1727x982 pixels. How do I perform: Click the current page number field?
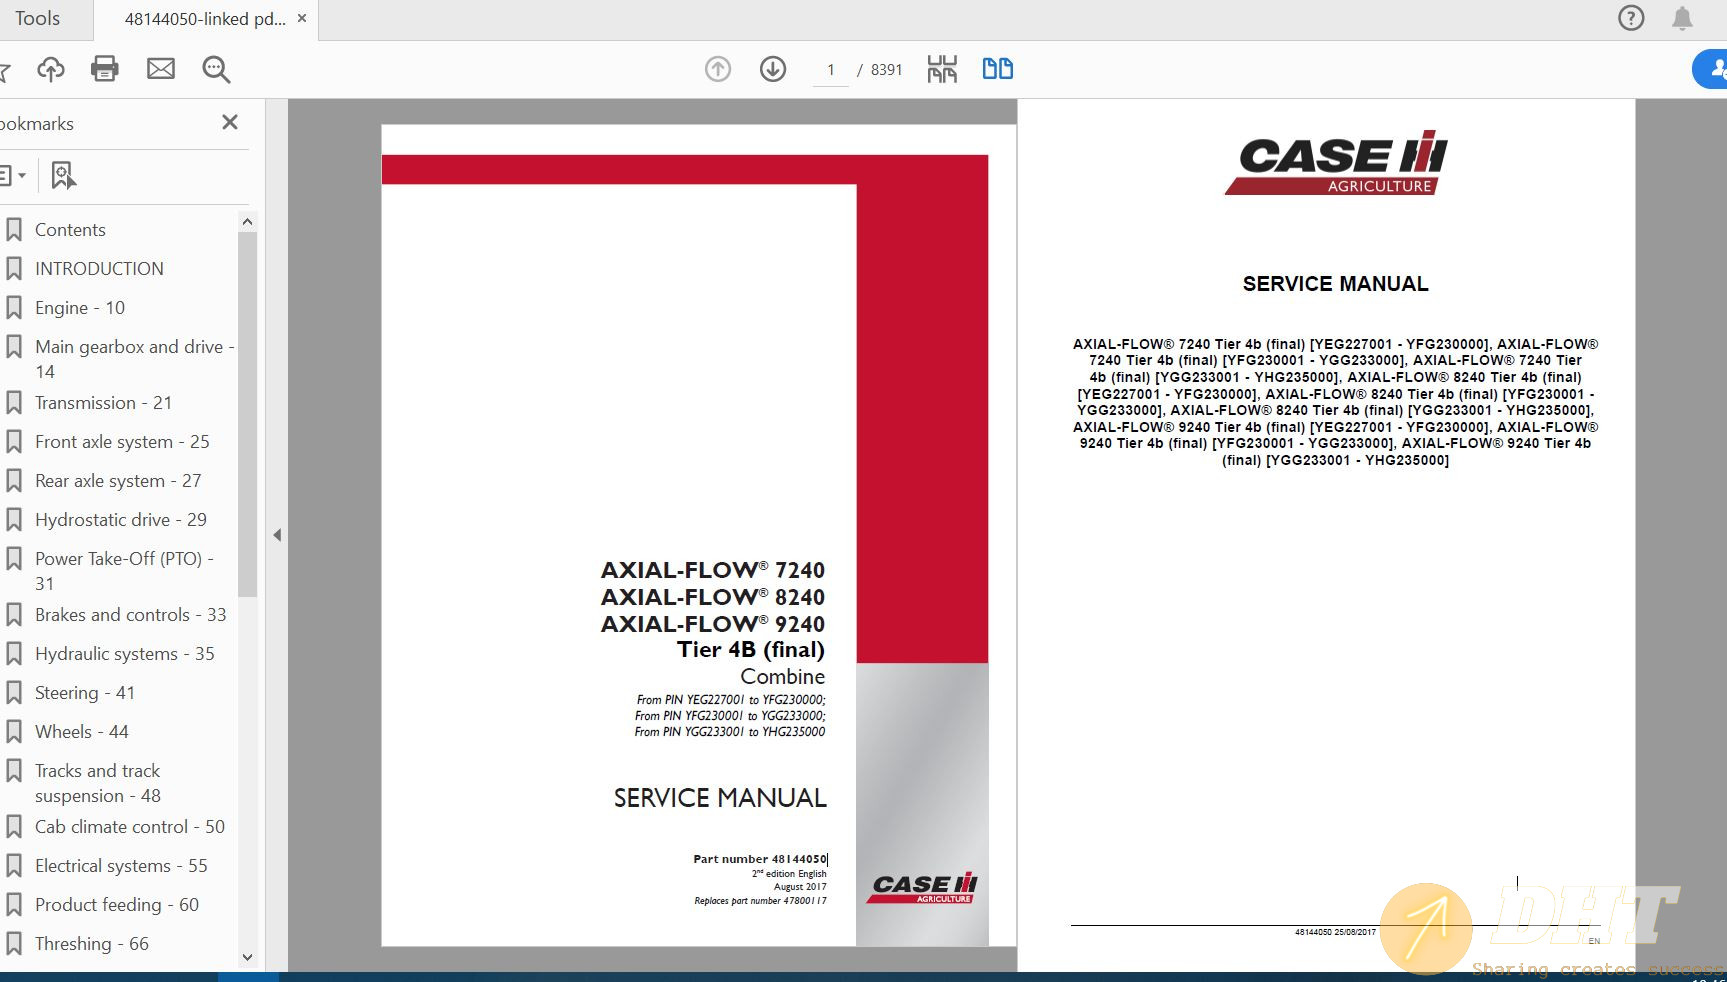pos(830,69)
